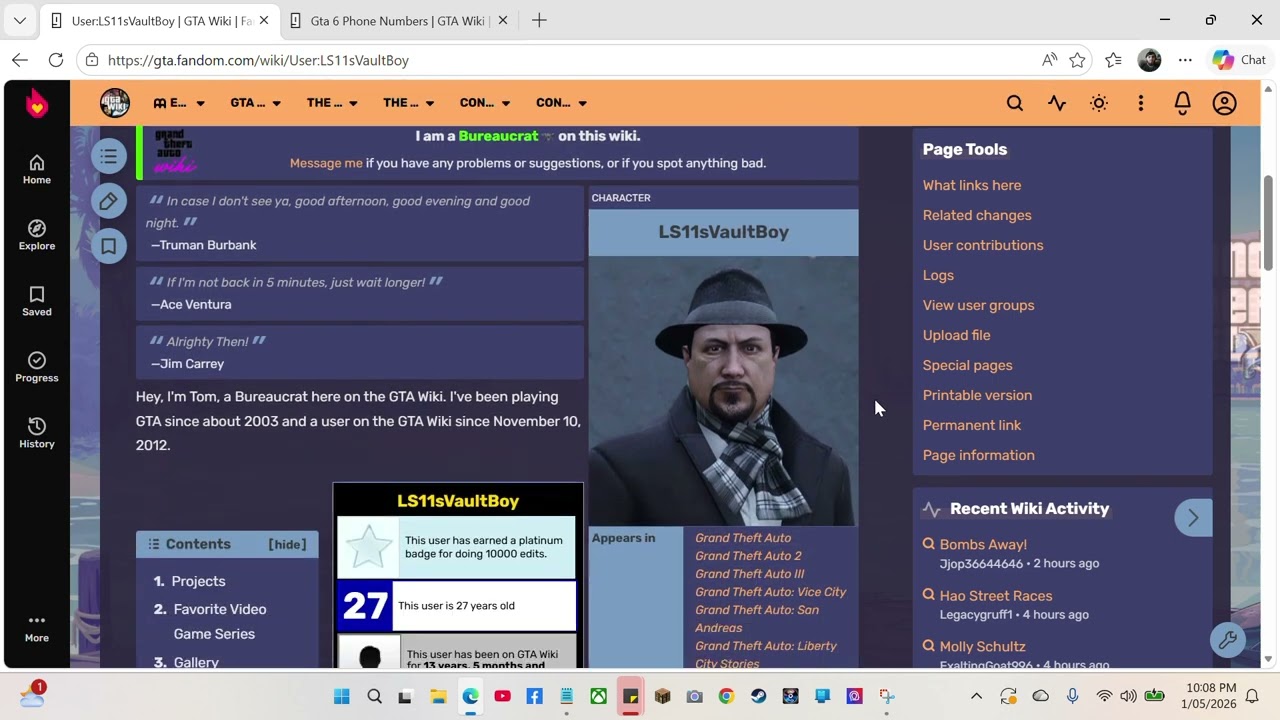Open the Fandom heart logo home
The image size is (1280, 720).
pos(37,103)
